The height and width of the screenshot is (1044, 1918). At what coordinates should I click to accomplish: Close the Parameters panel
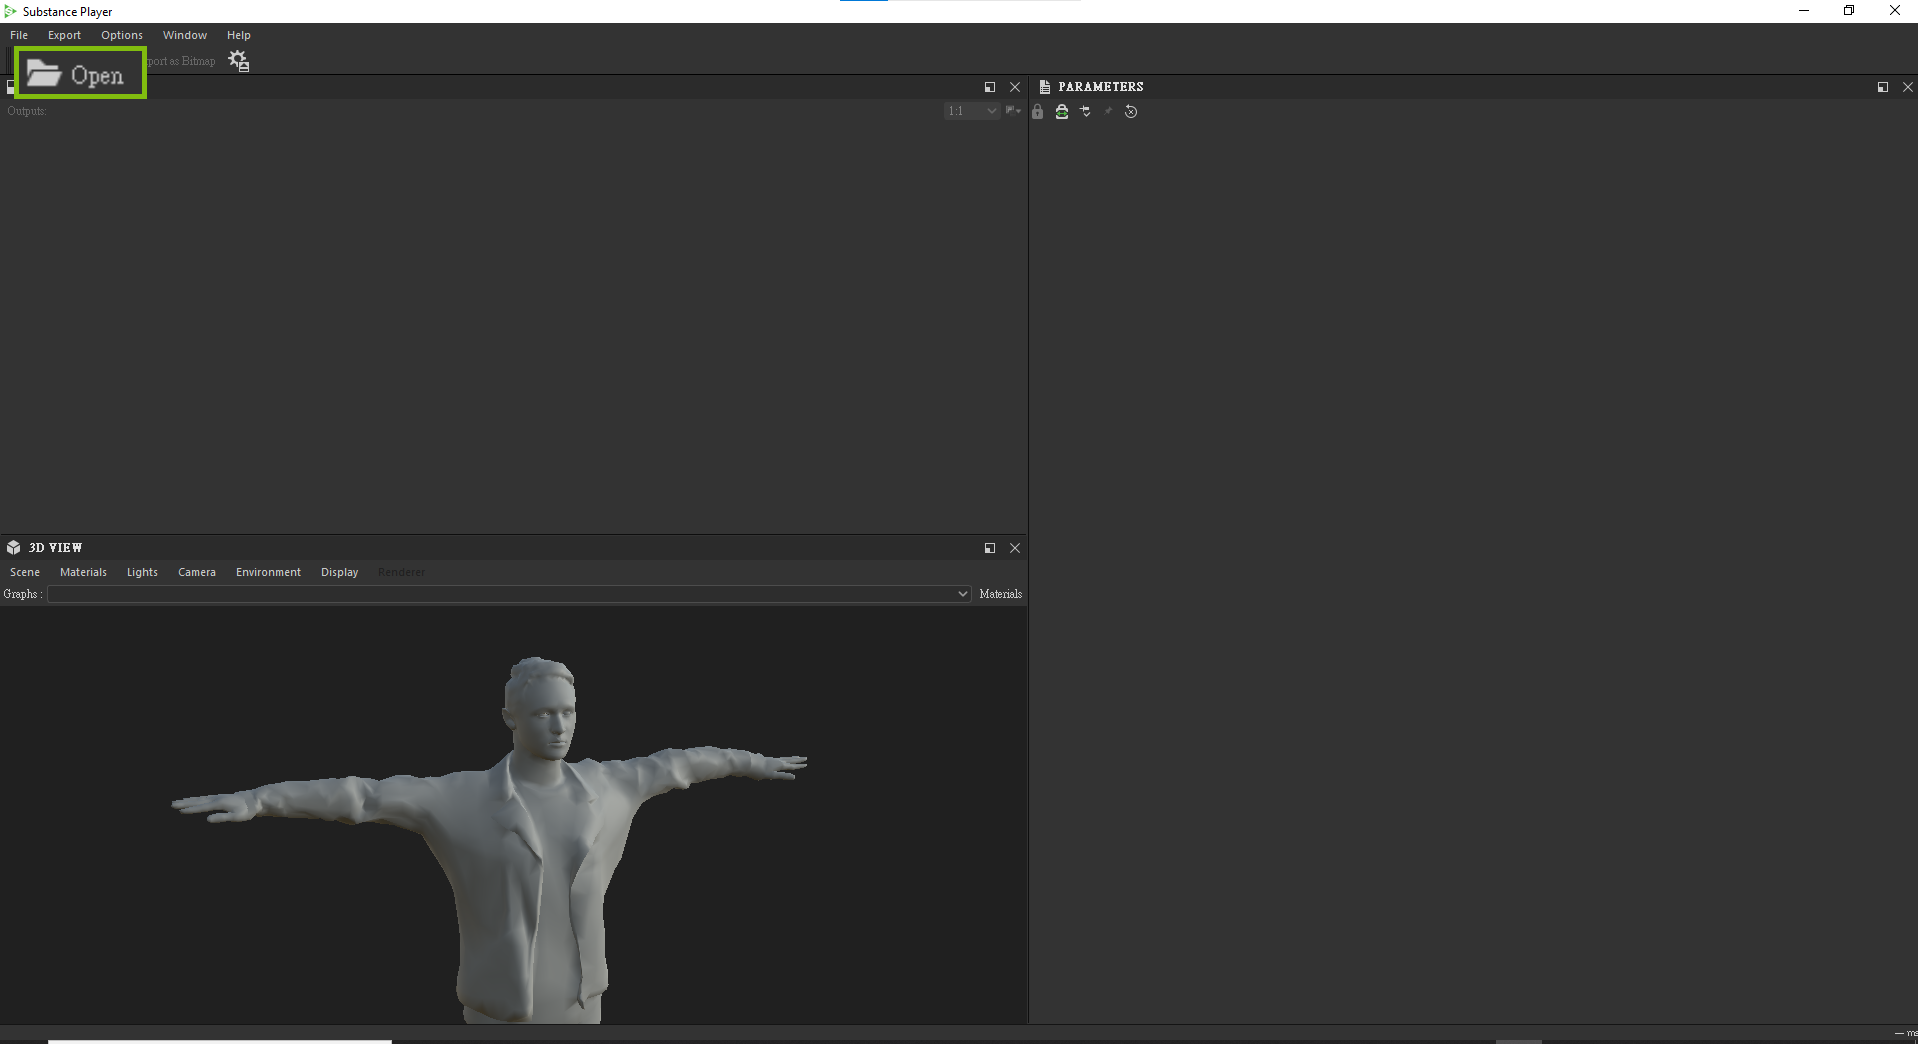pos(1908,87)
